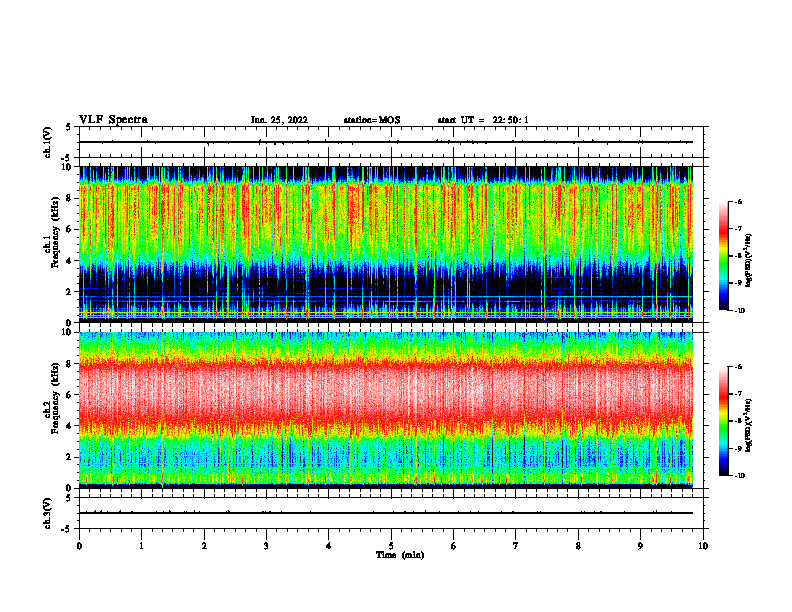Click the 4 tick on the time axis

pyautogui.click(x=329, y=546)
